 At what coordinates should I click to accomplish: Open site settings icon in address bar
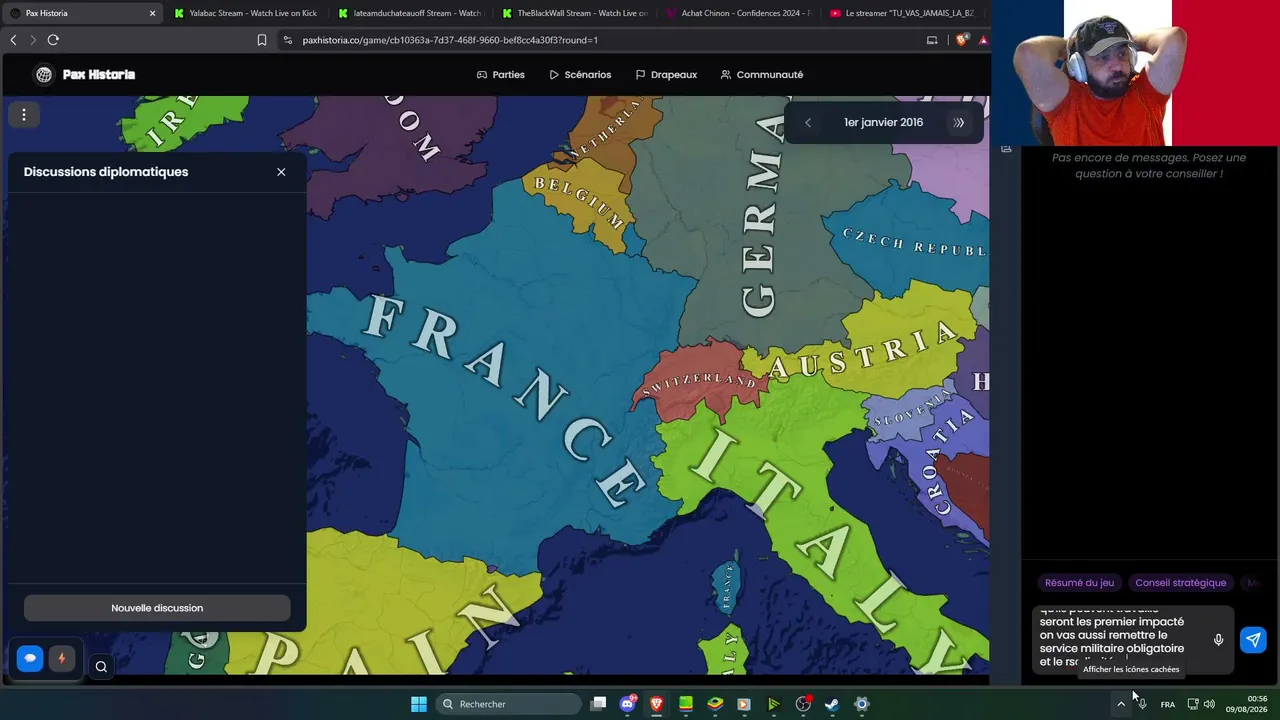[288, 40]
